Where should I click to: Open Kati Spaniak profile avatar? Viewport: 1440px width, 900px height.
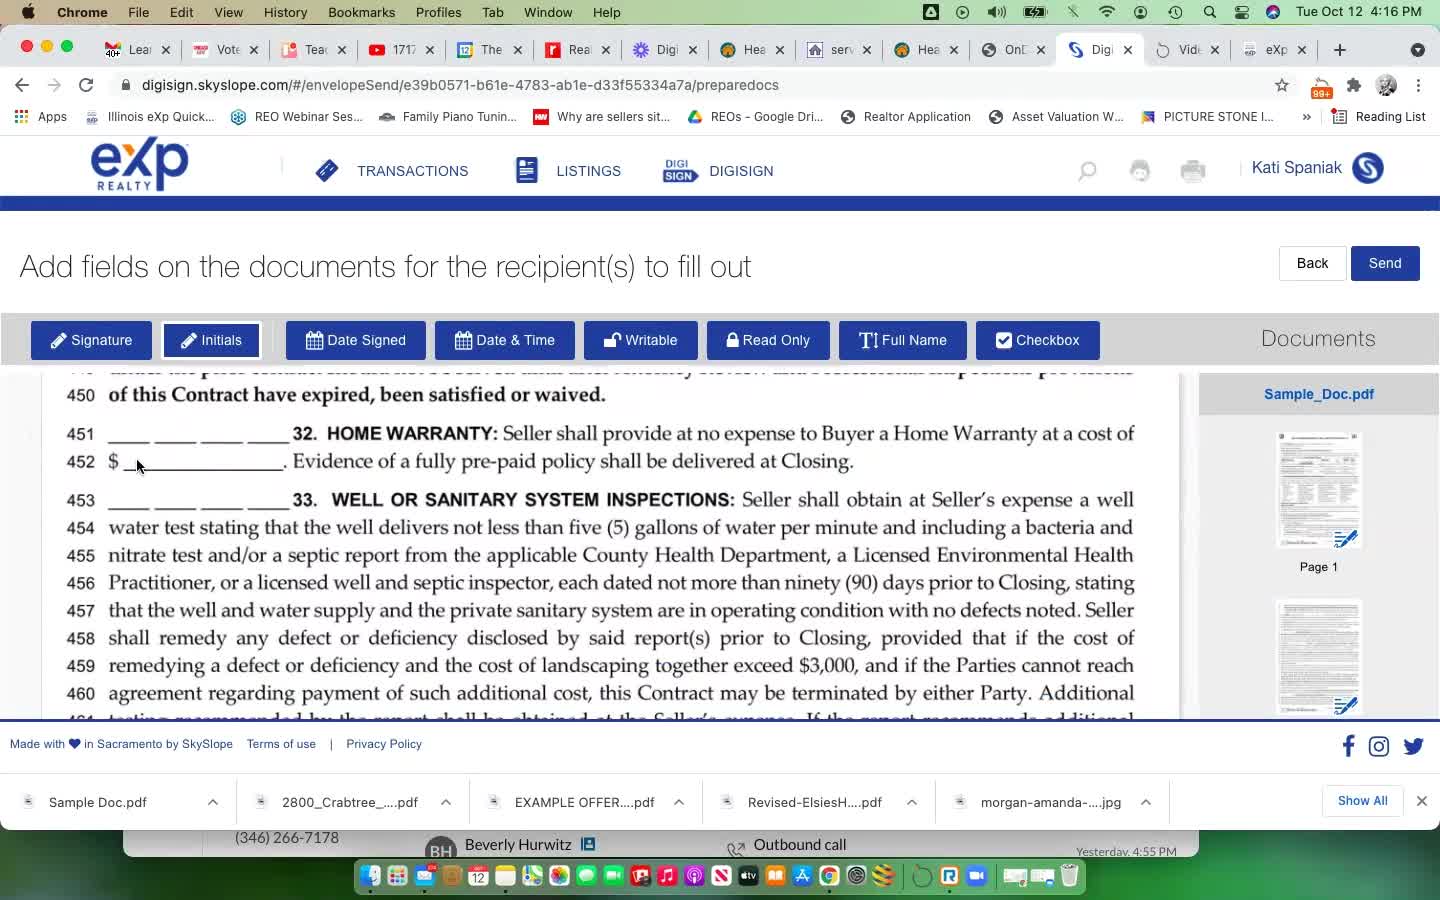[x=1368, y=168]
